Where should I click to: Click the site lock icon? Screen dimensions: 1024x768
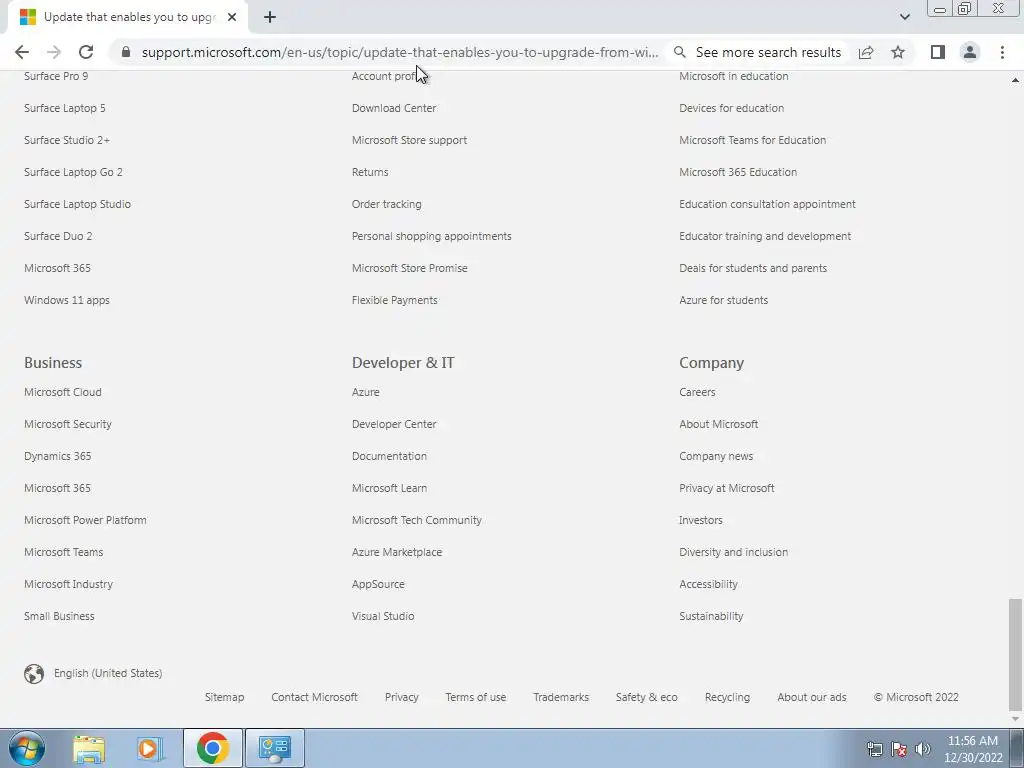pyautogui.click(x=126, y=52)
